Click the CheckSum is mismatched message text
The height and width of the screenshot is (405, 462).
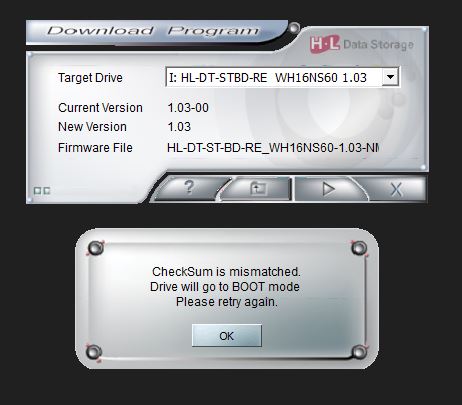point(226,272)
